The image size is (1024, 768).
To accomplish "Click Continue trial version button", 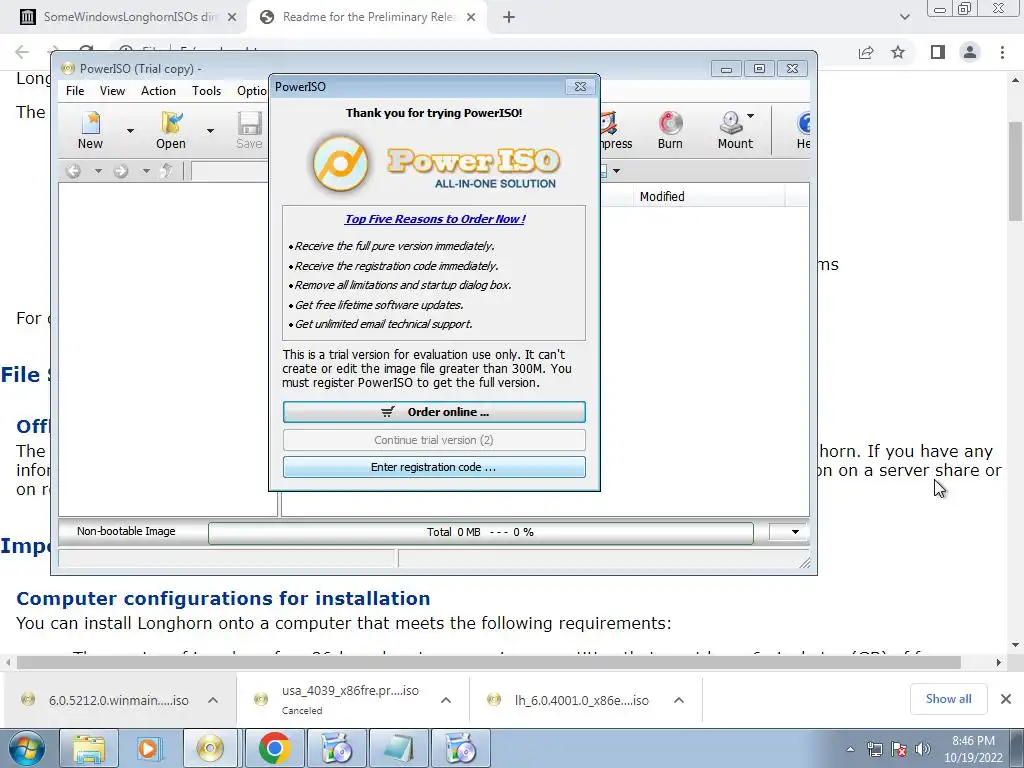I will pos(434,440).
